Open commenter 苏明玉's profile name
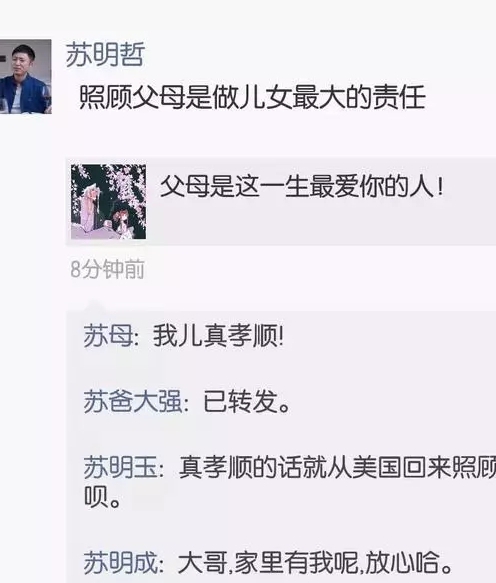This screenshot has height=583, width=496. click(120, 467)
